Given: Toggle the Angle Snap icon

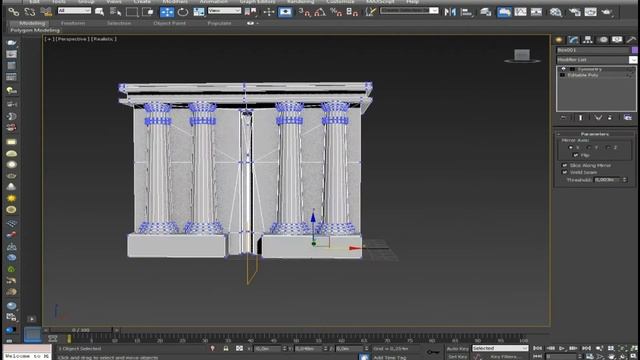Looking at the screenshot, I should (x=320, y=12).
